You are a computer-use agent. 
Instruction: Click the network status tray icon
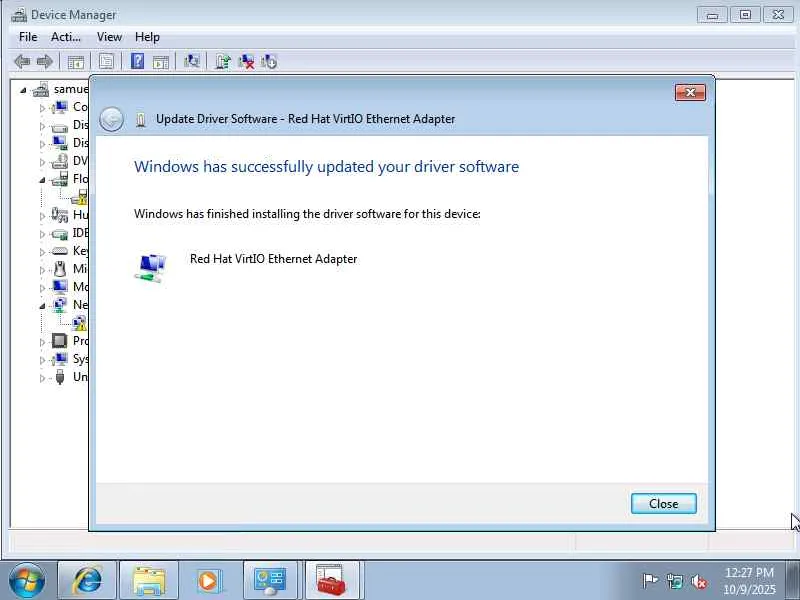tap(674, 581)
